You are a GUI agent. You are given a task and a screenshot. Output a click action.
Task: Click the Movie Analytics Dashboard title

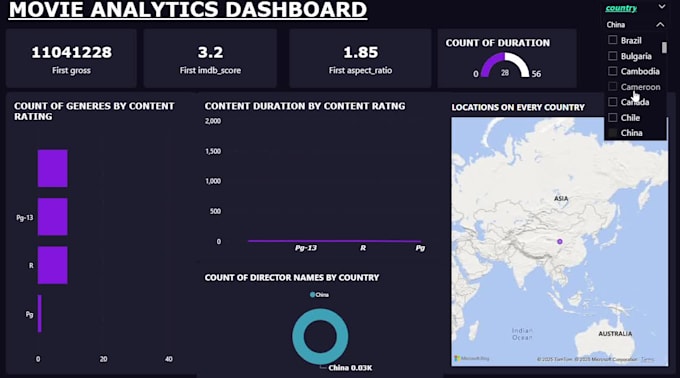[188, 10]
